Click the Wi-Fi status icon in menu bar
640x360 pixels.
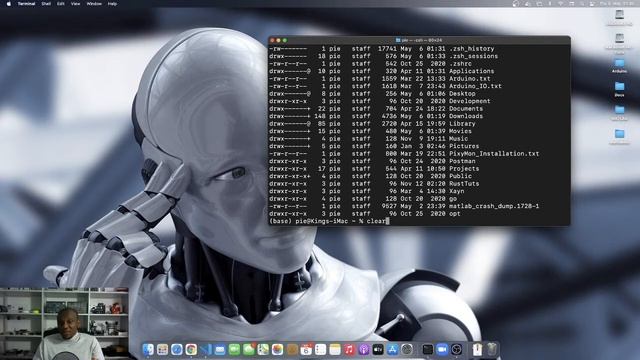(560, 4)
